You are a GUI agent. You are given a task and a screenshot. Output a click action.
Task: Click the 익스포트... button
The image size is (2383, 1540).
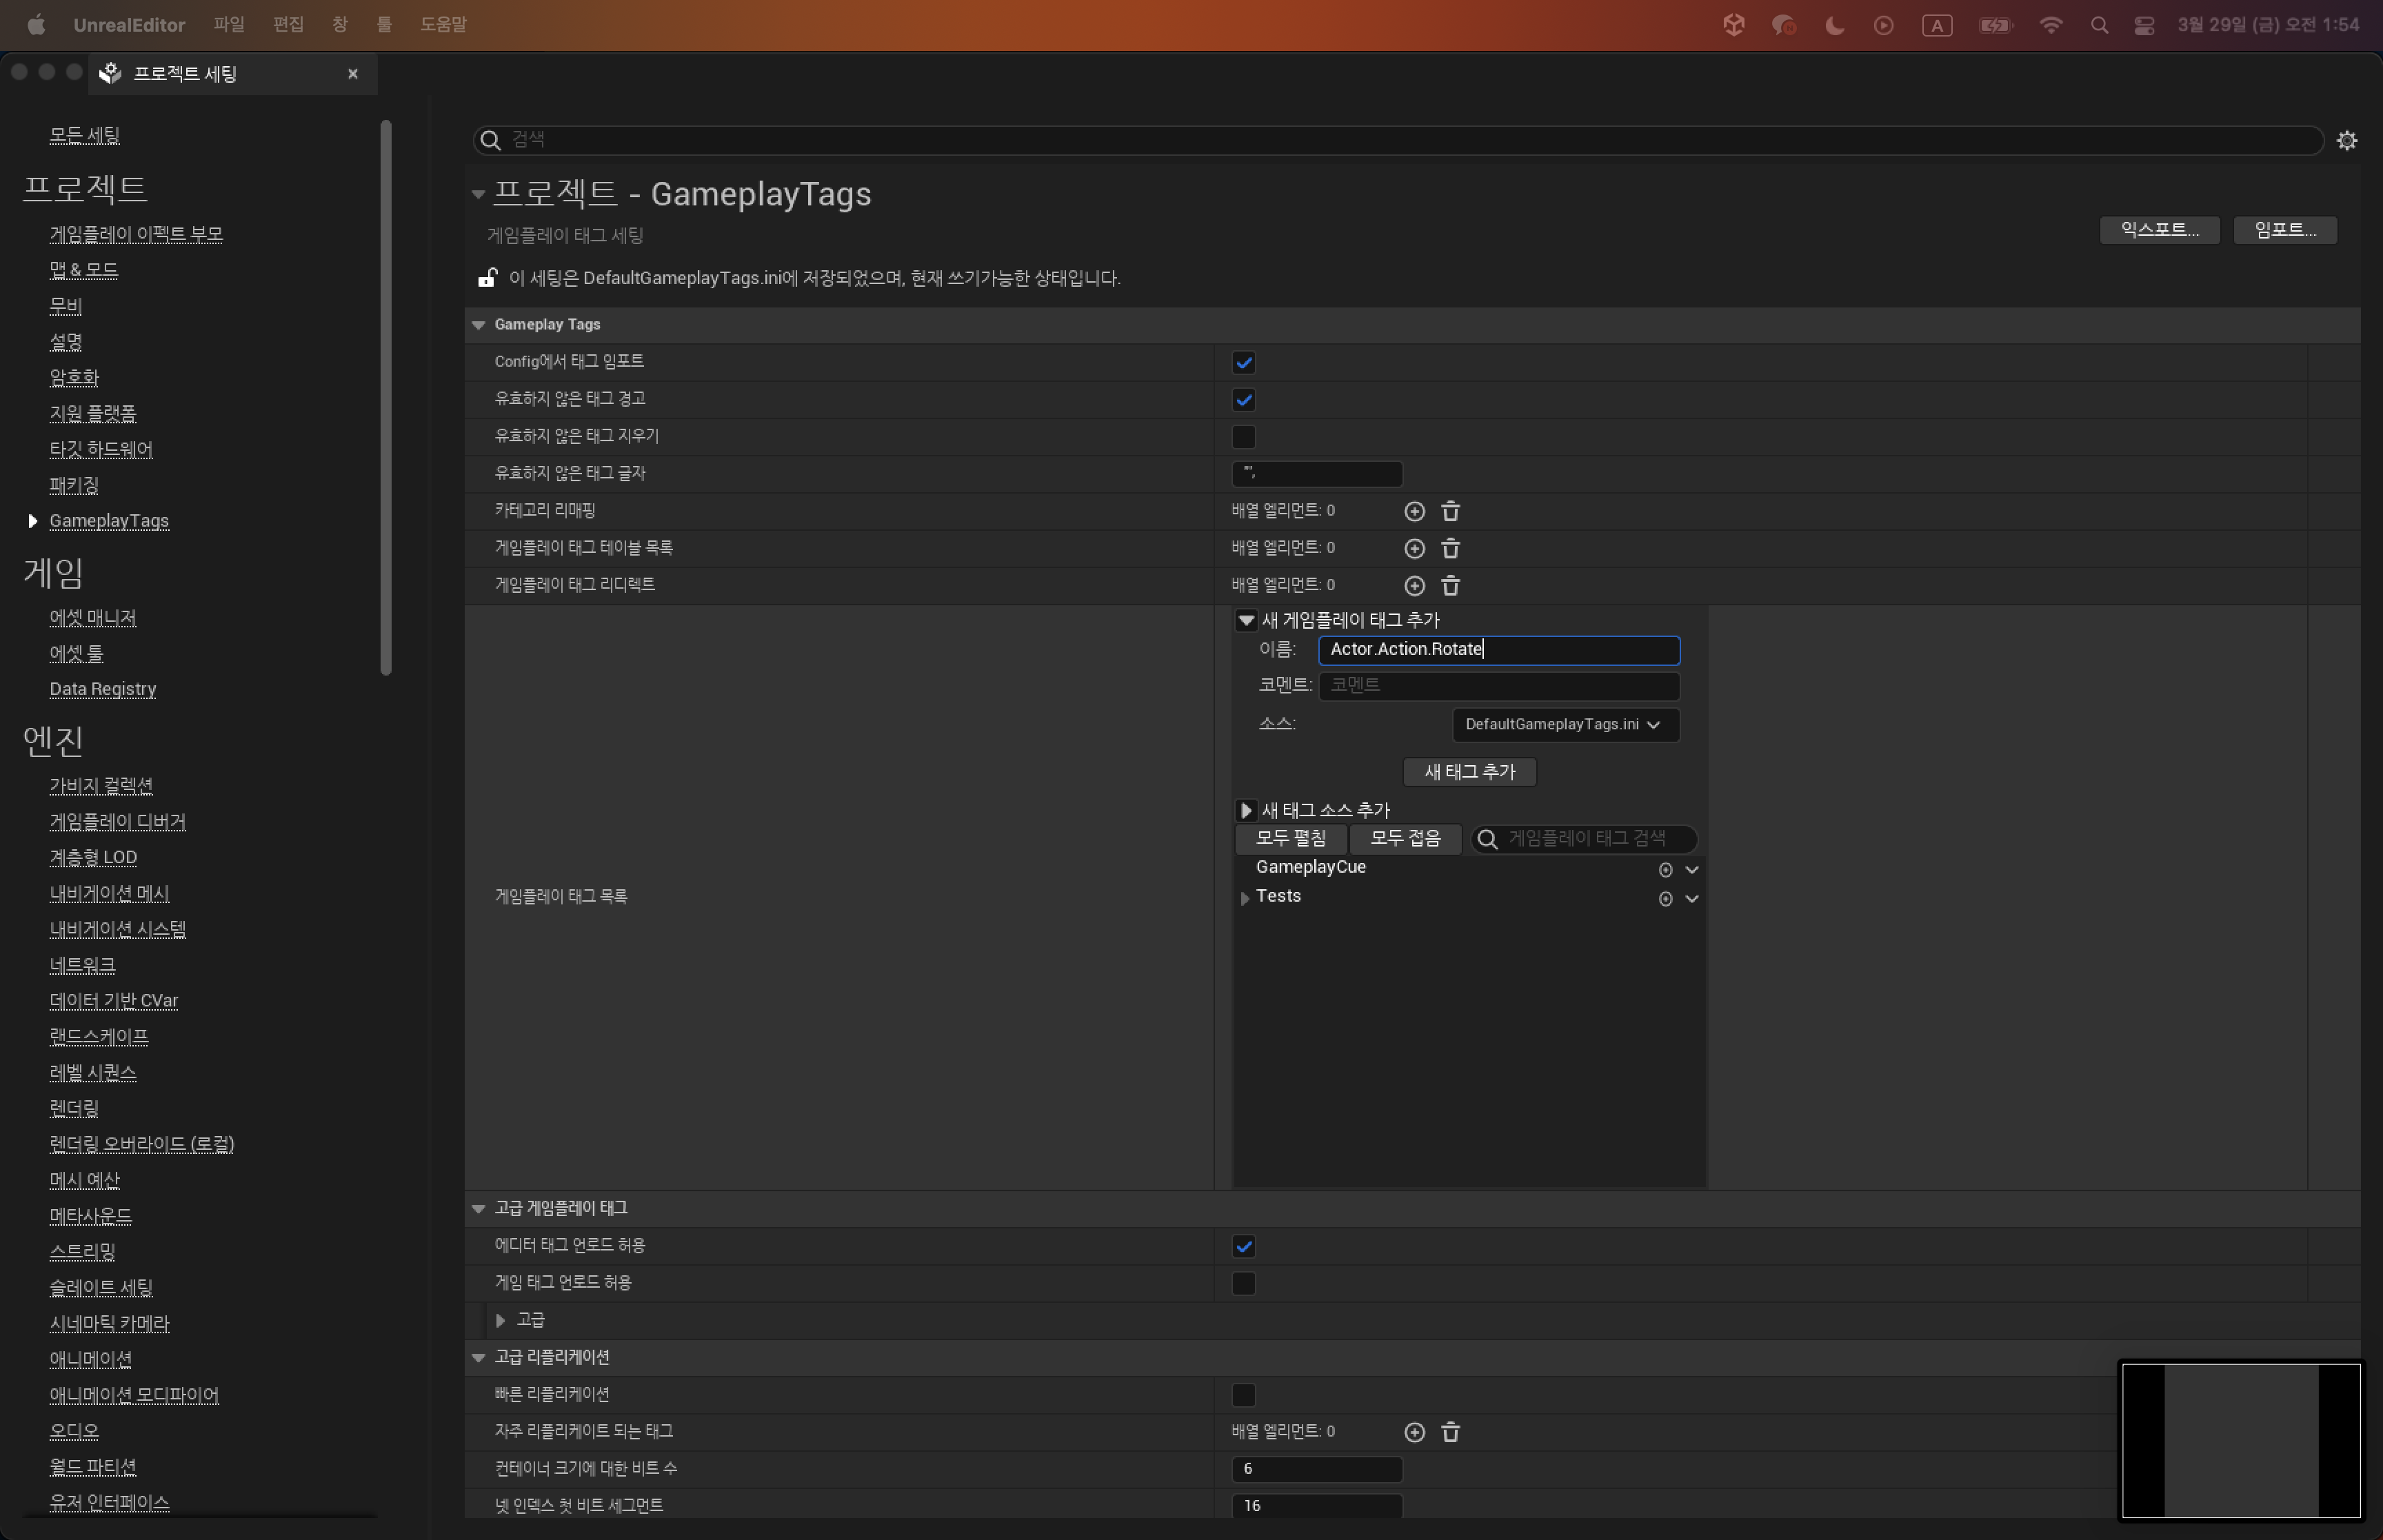coord(2159,230)
